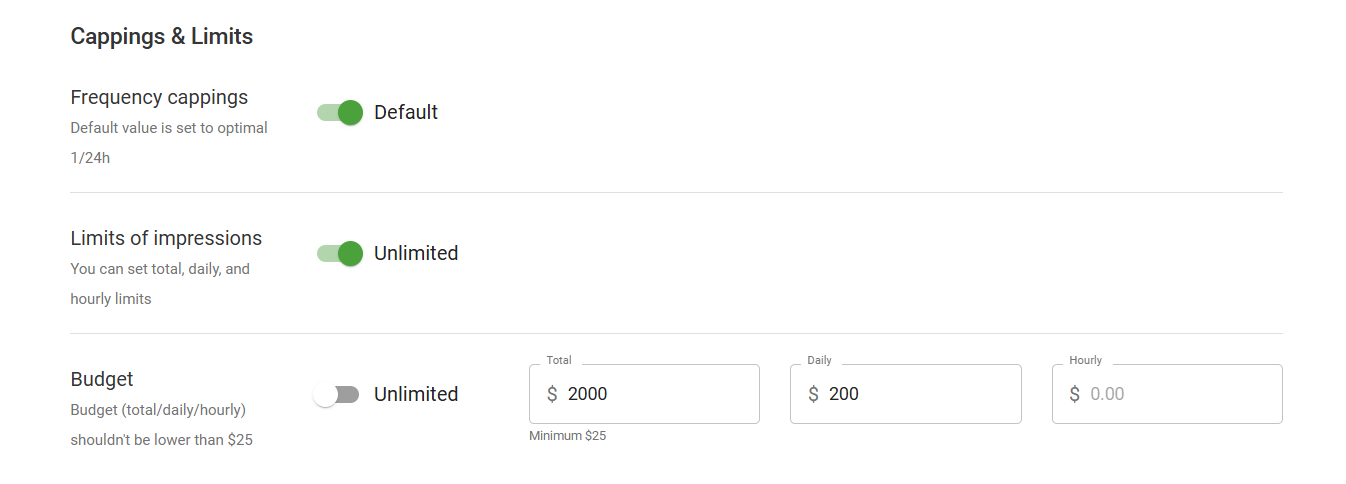The image size is (1346, 484).
Task: Toggle off the Frequency cappings Default switch
Action: click(x=339, y=113)
